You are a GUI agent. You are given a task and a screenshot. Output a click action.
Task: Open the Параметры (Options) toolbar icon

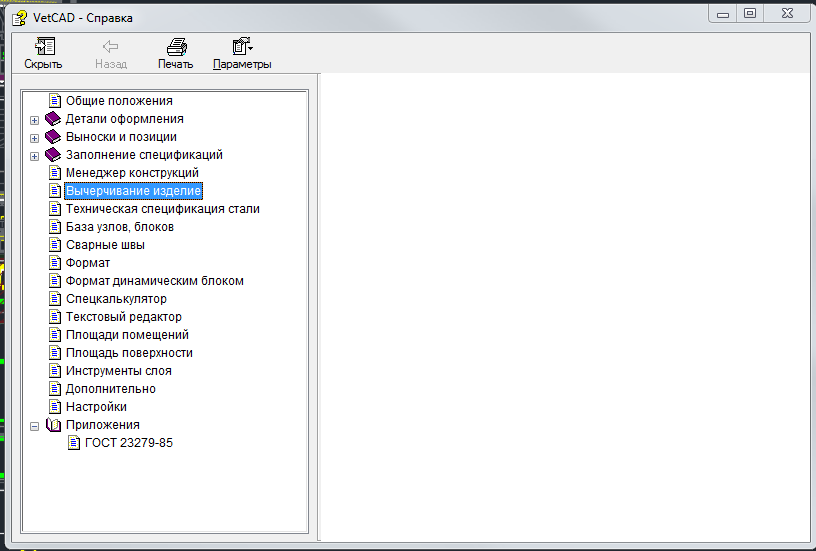[x=242, y=46]
